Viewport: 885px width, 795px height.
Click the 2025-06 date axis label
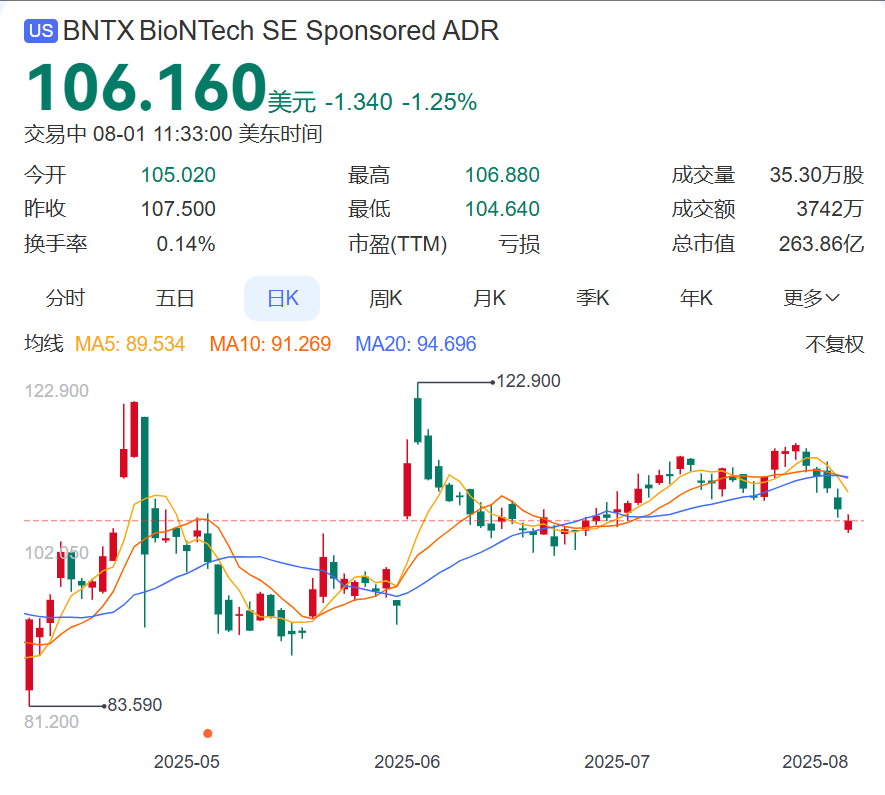tap(407, 762)
